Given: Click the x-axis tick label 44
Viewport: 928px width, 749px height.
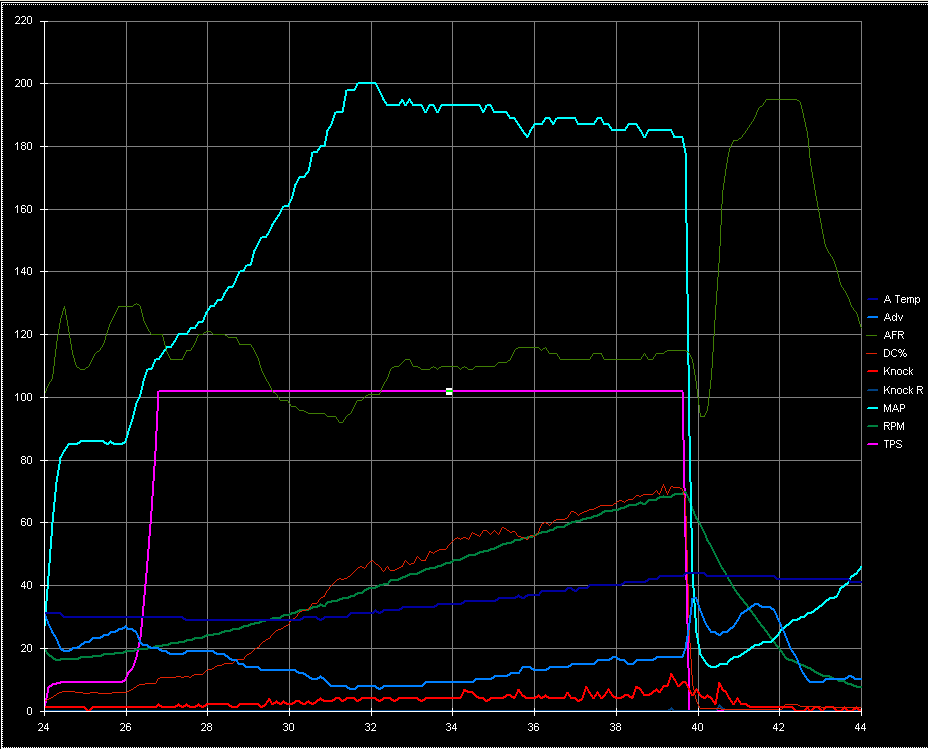Looking at the screenshot, I should tap(859, 727).
